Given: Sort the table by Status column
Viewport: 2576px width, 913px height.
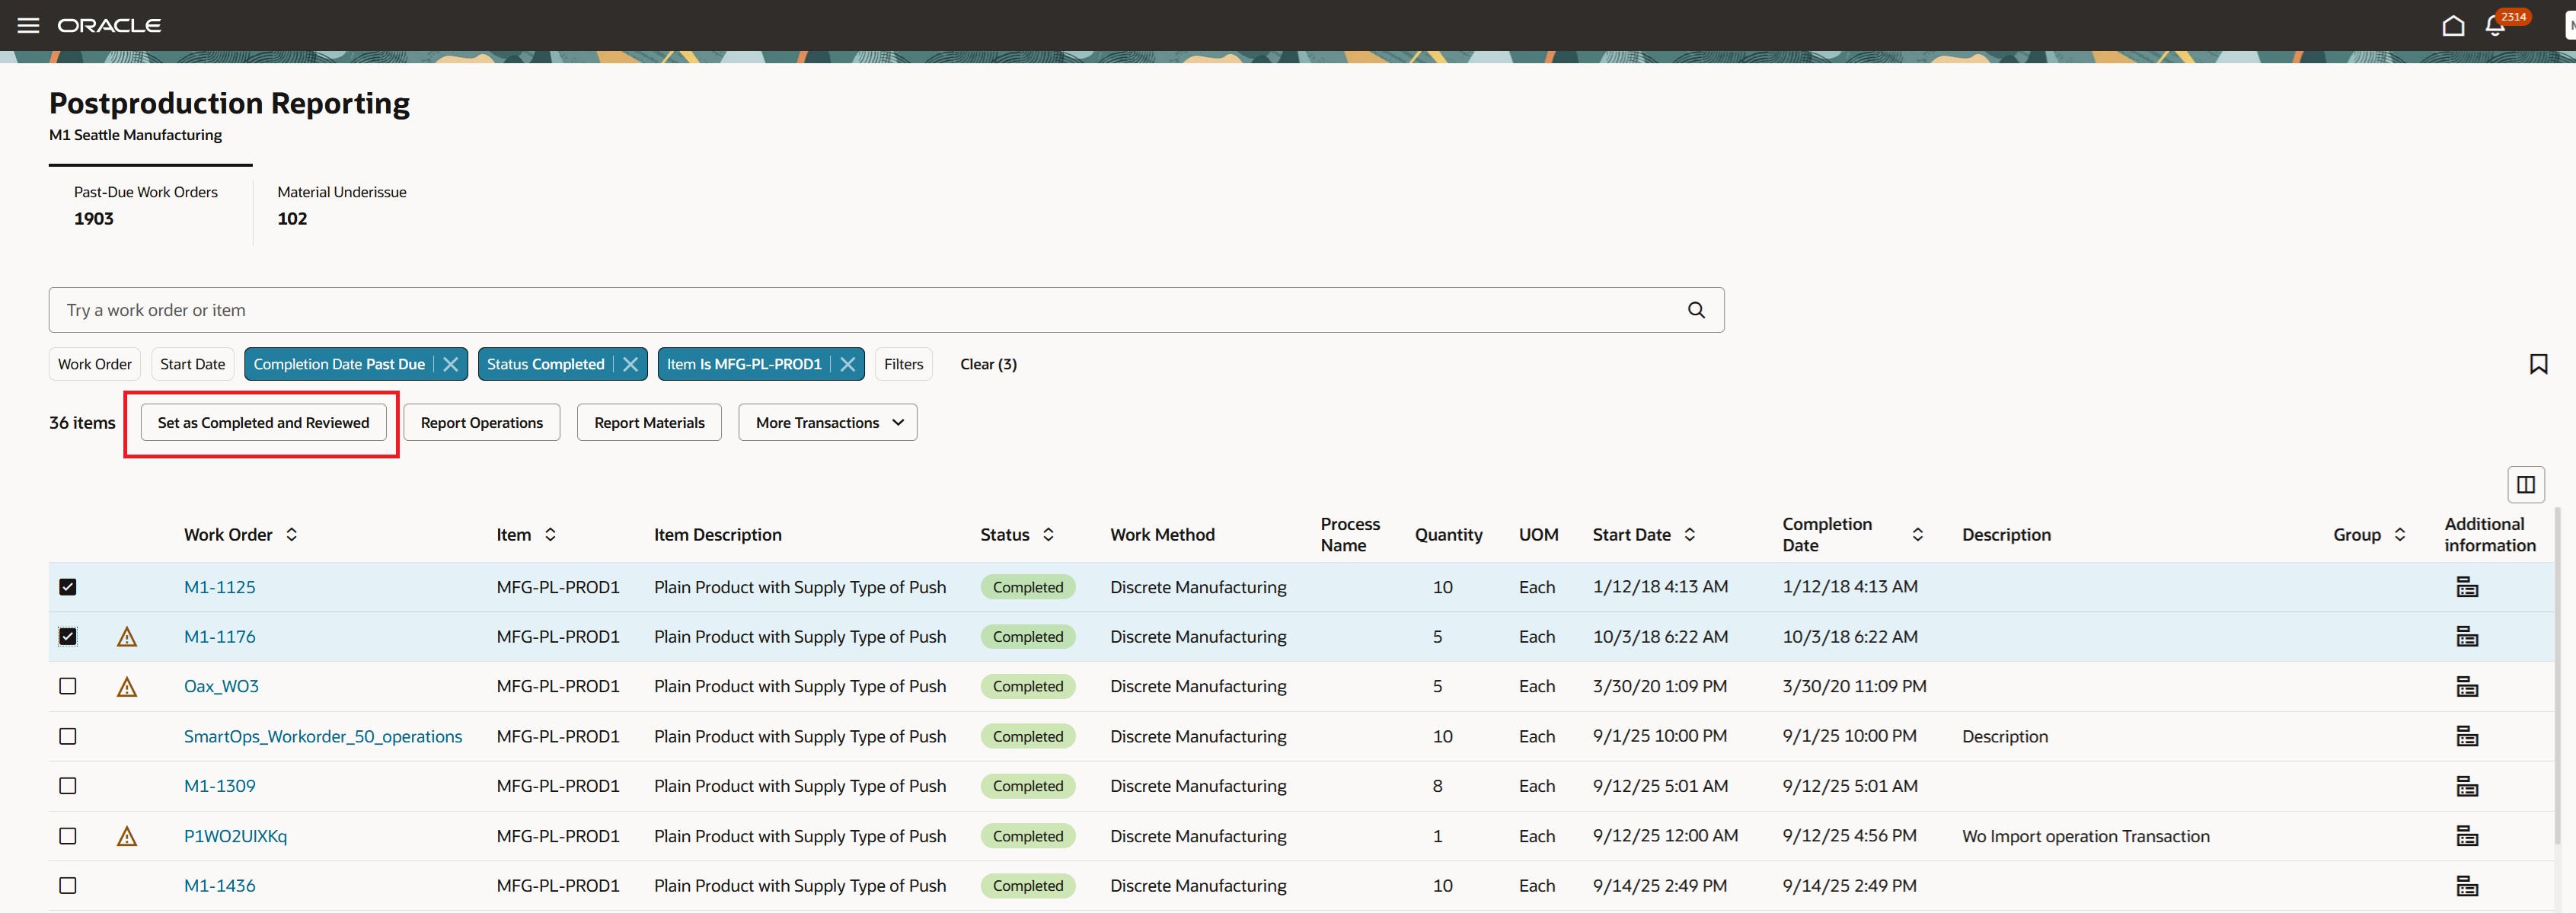Looking at the screenshot, I should point(1048,535).
